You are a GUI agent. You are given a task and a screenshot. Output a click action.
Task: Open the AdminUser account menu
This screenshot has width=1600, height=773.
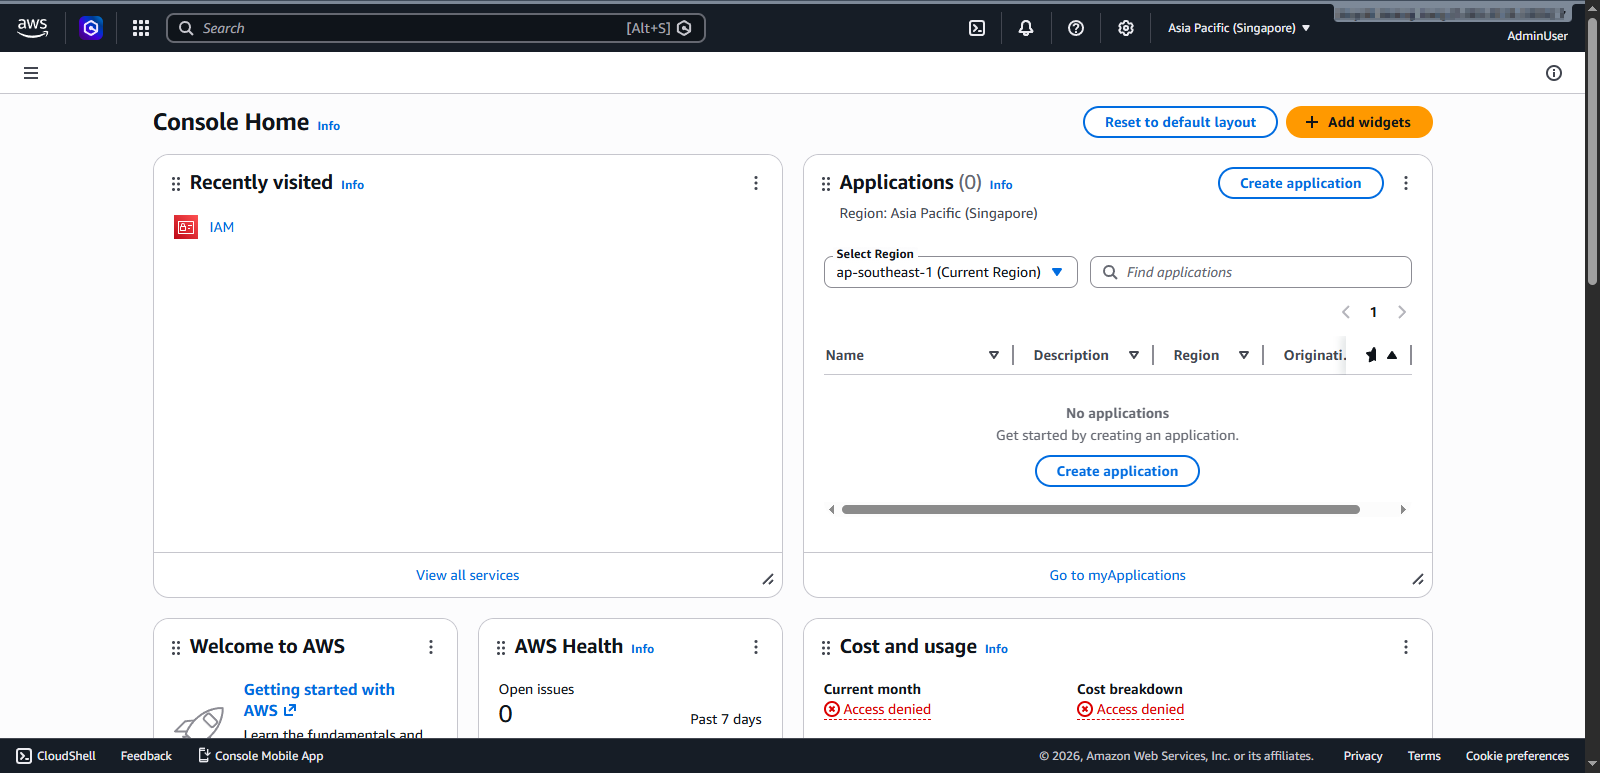click(x=1537, y=36)
